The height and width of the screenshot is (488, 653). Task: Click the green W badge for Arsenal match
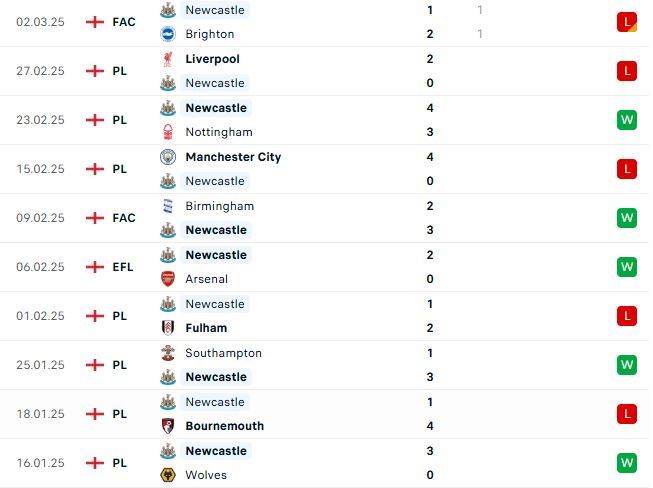tap(627, 267)
